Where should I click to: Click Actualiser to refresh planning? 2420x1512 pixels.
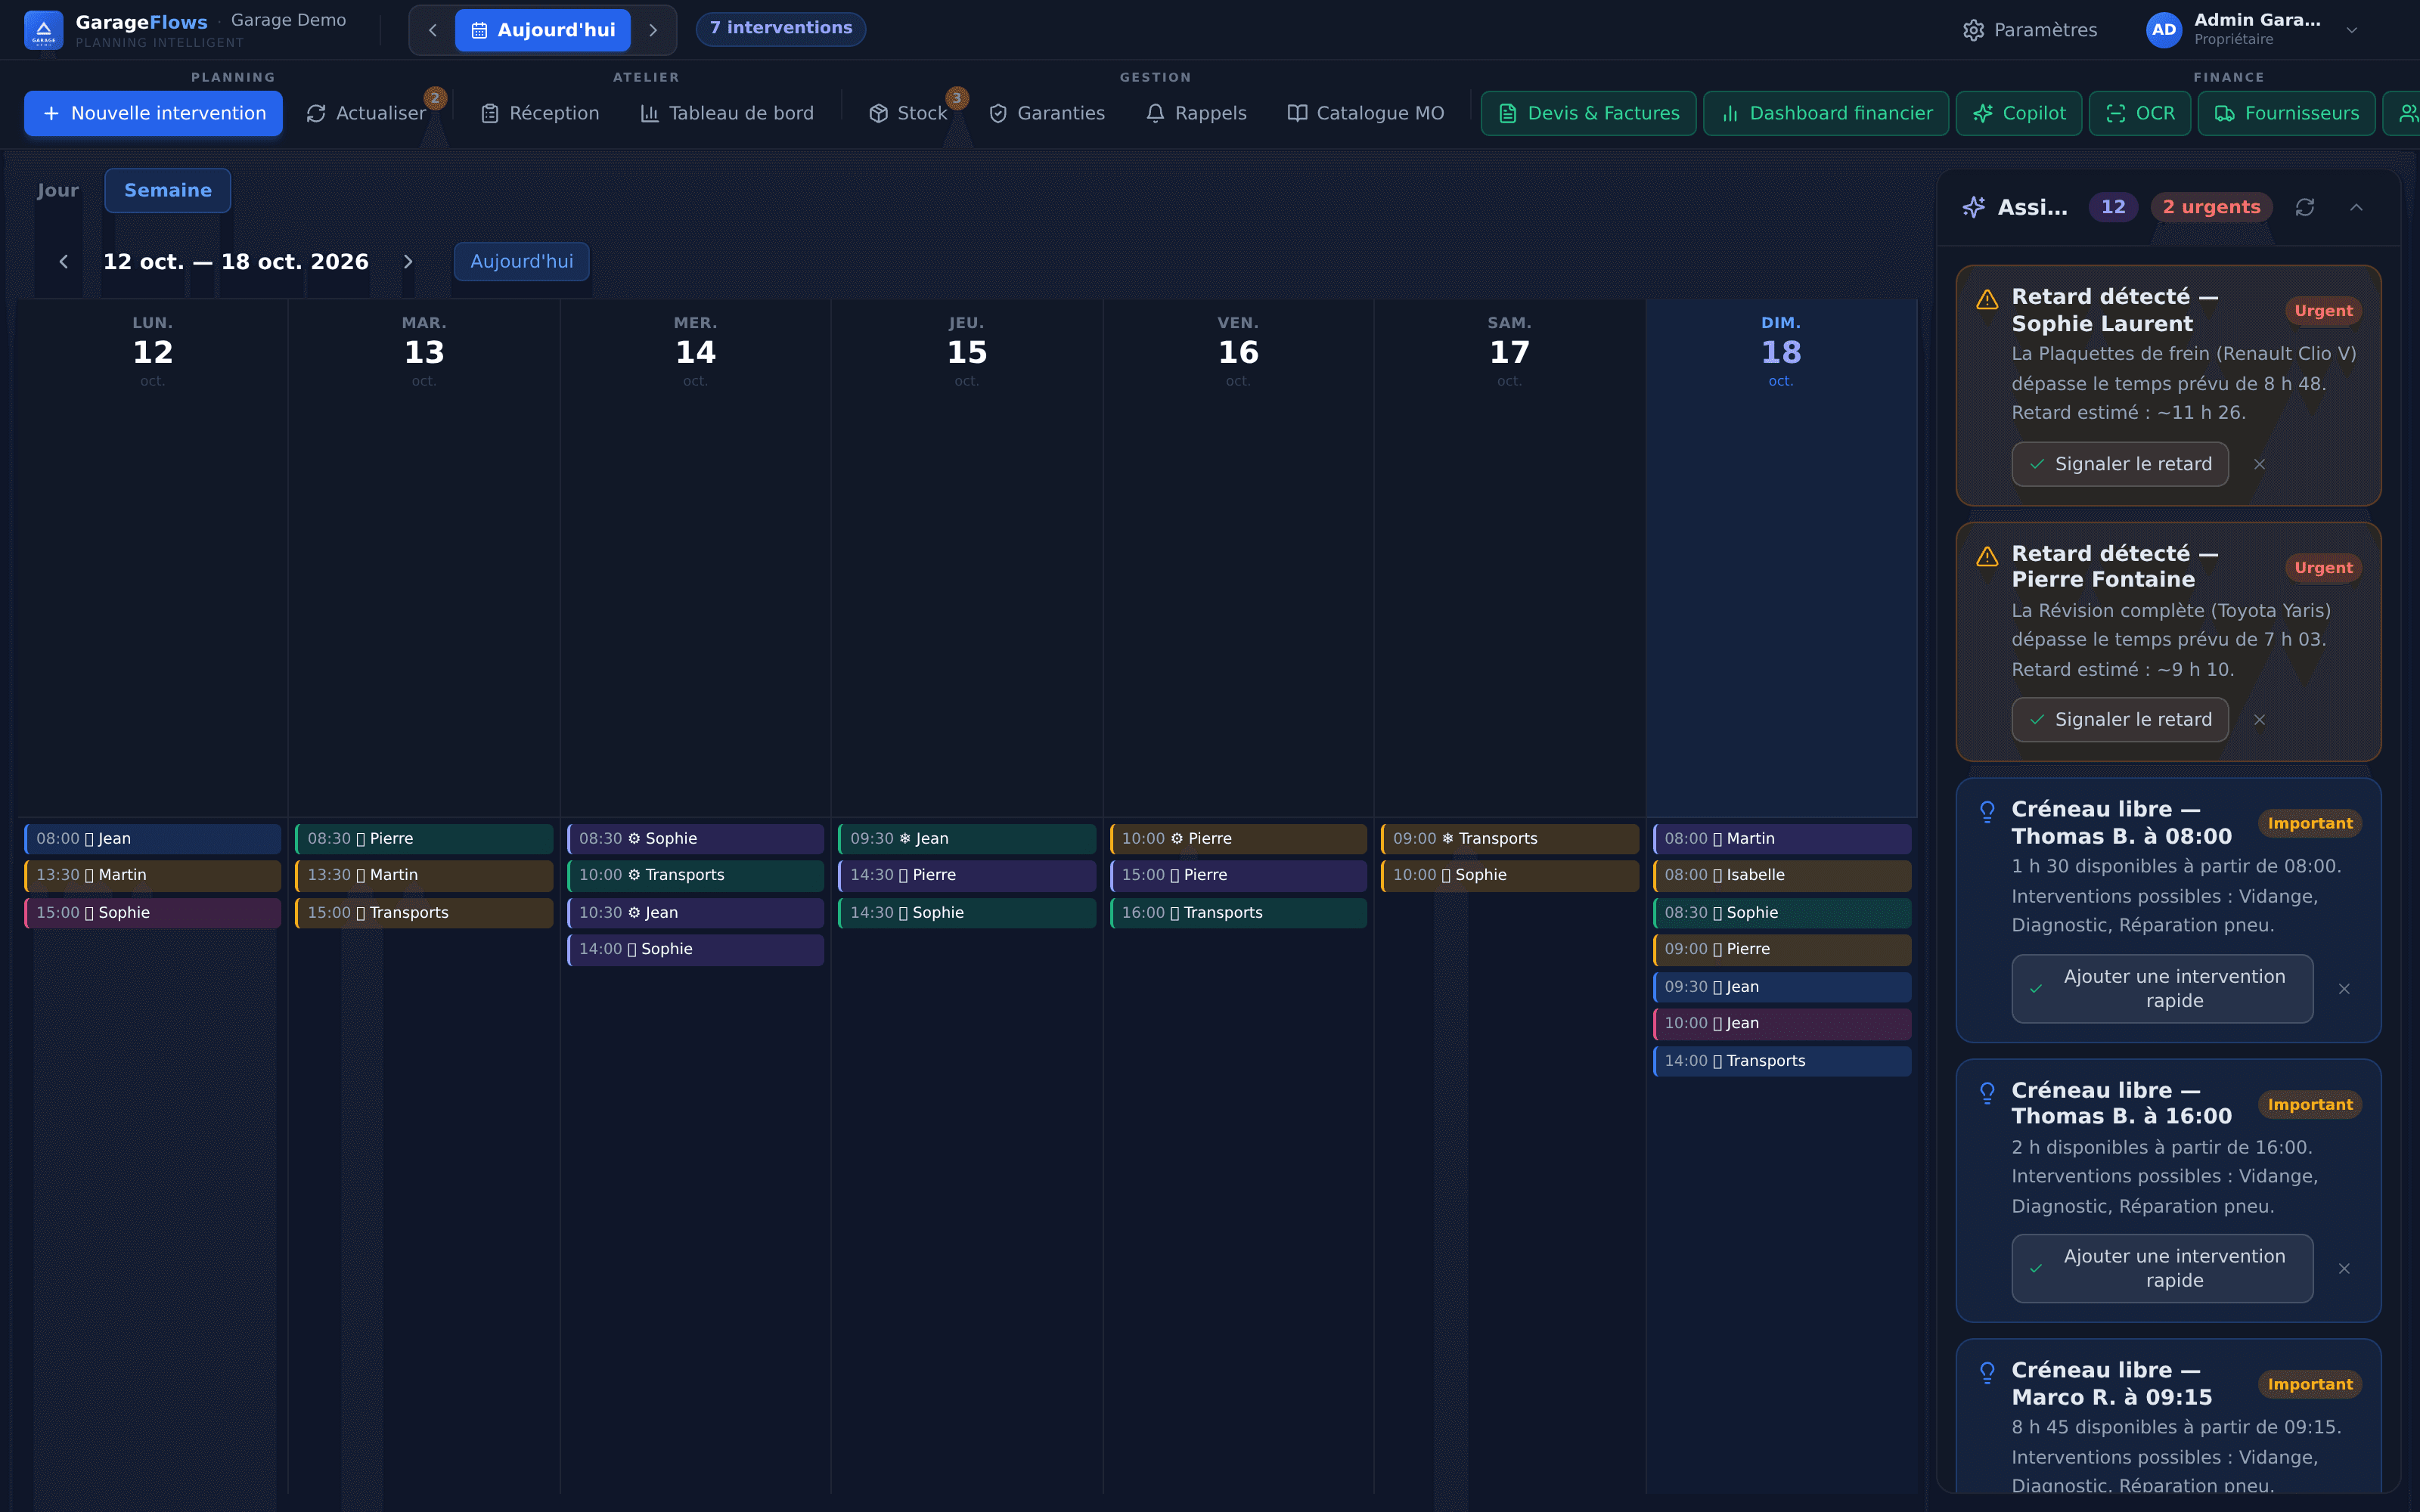pos(366,113)
